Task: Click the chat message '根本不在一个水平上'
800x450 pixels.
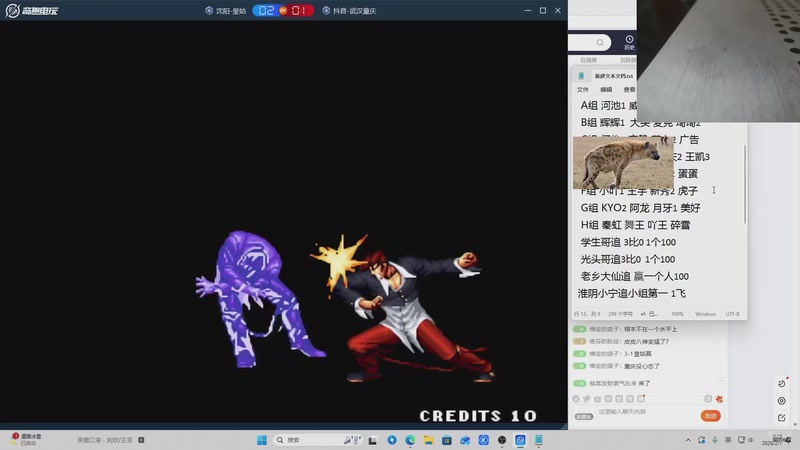Action: [x=651, y=329]
